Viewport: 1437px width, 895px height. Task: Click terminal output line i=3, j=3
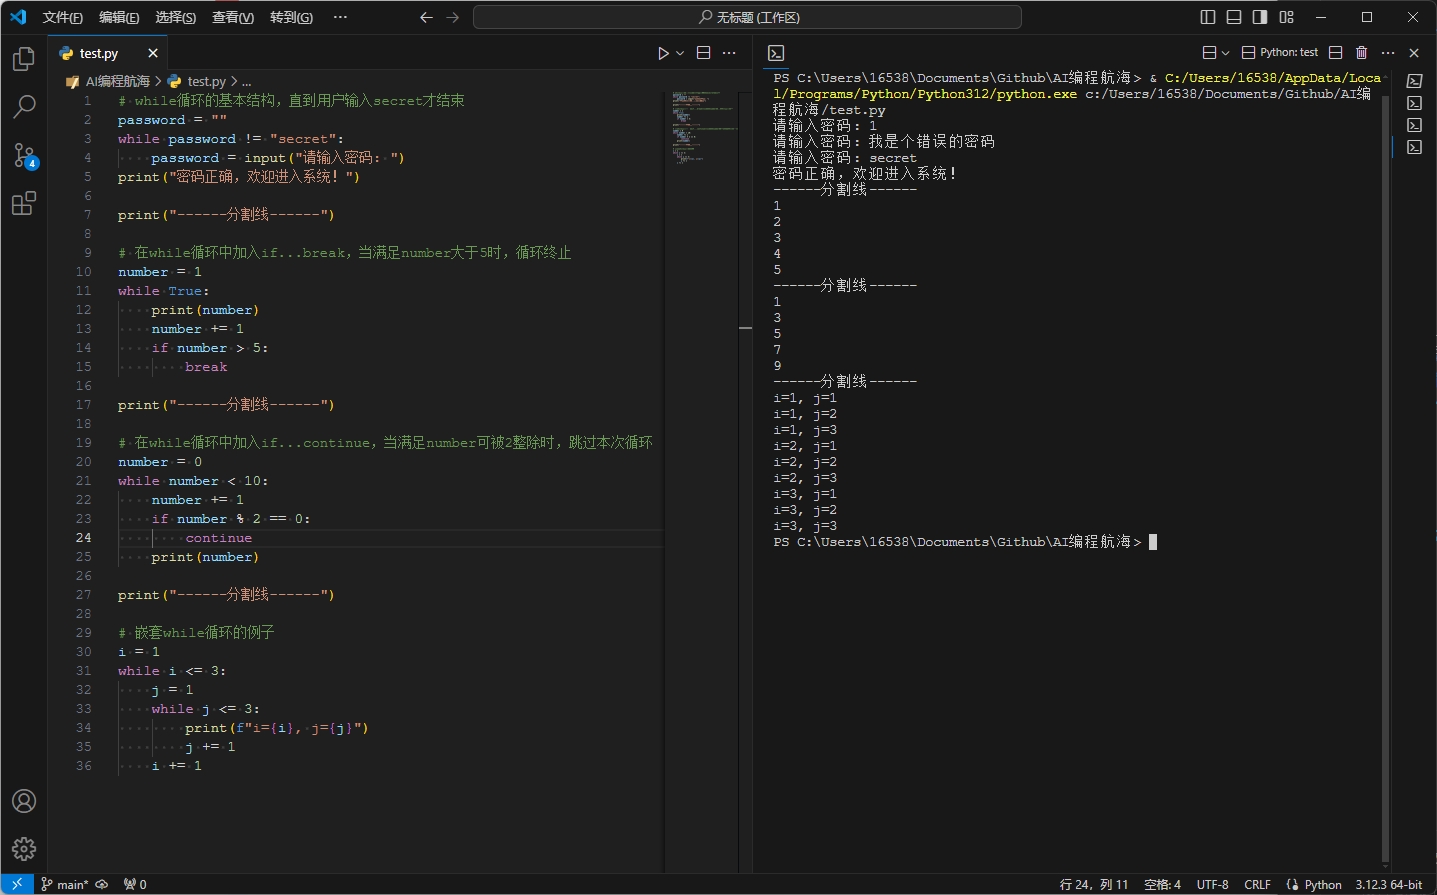click(805, 526)
